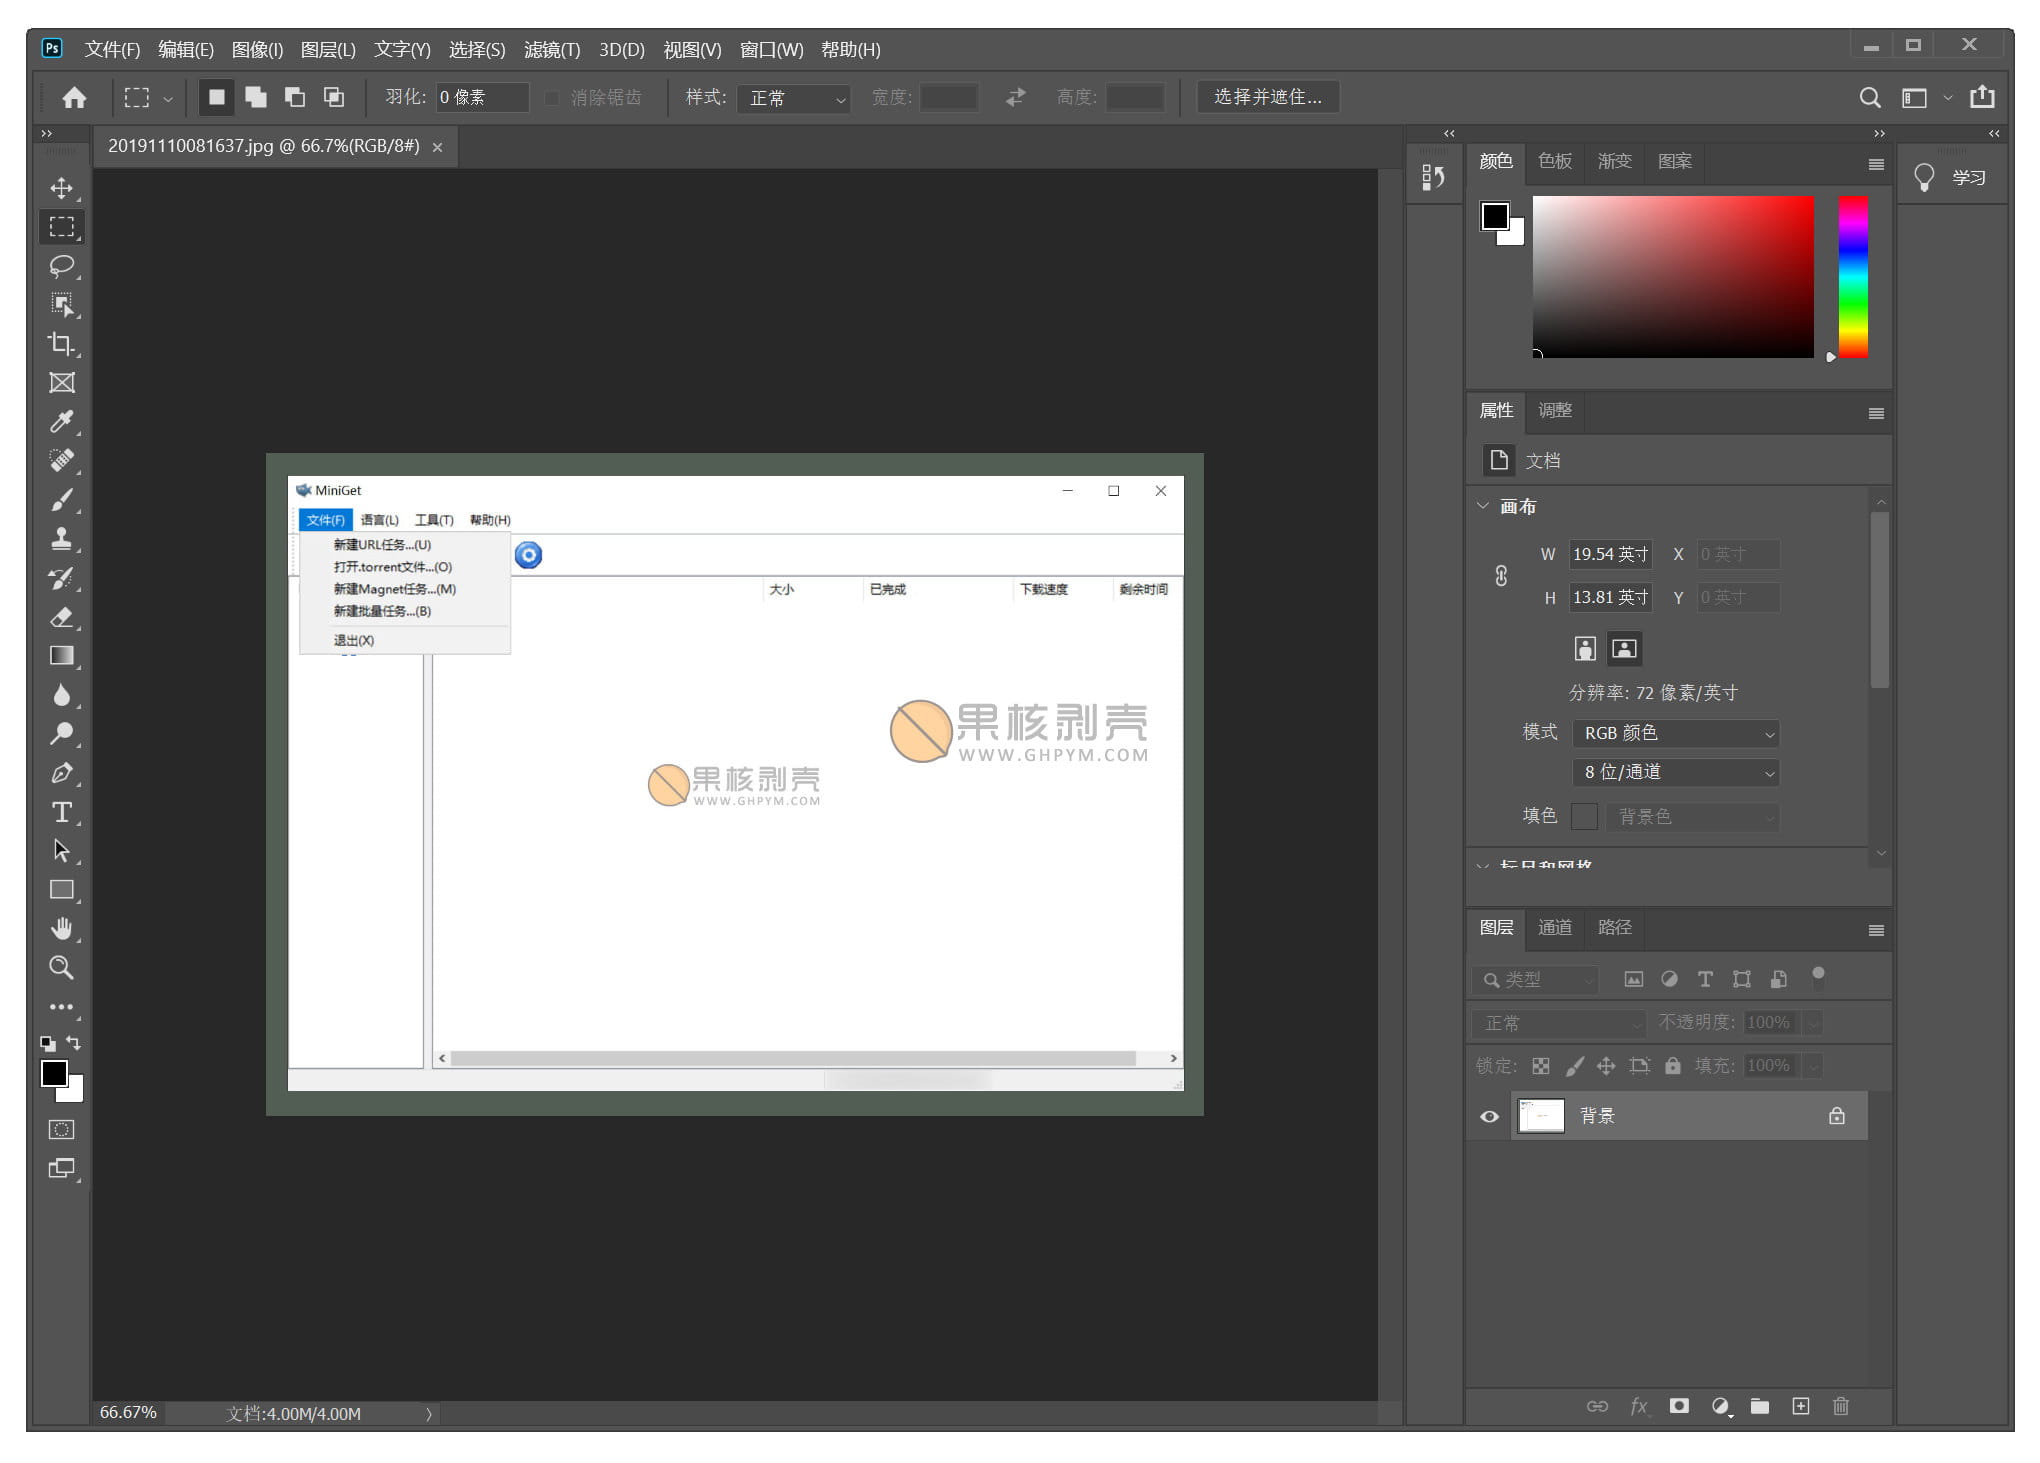Viewport: 2040px width, 1463px height.
Task: Click the 选择并遮住 button
Action: click(1267, 97)
